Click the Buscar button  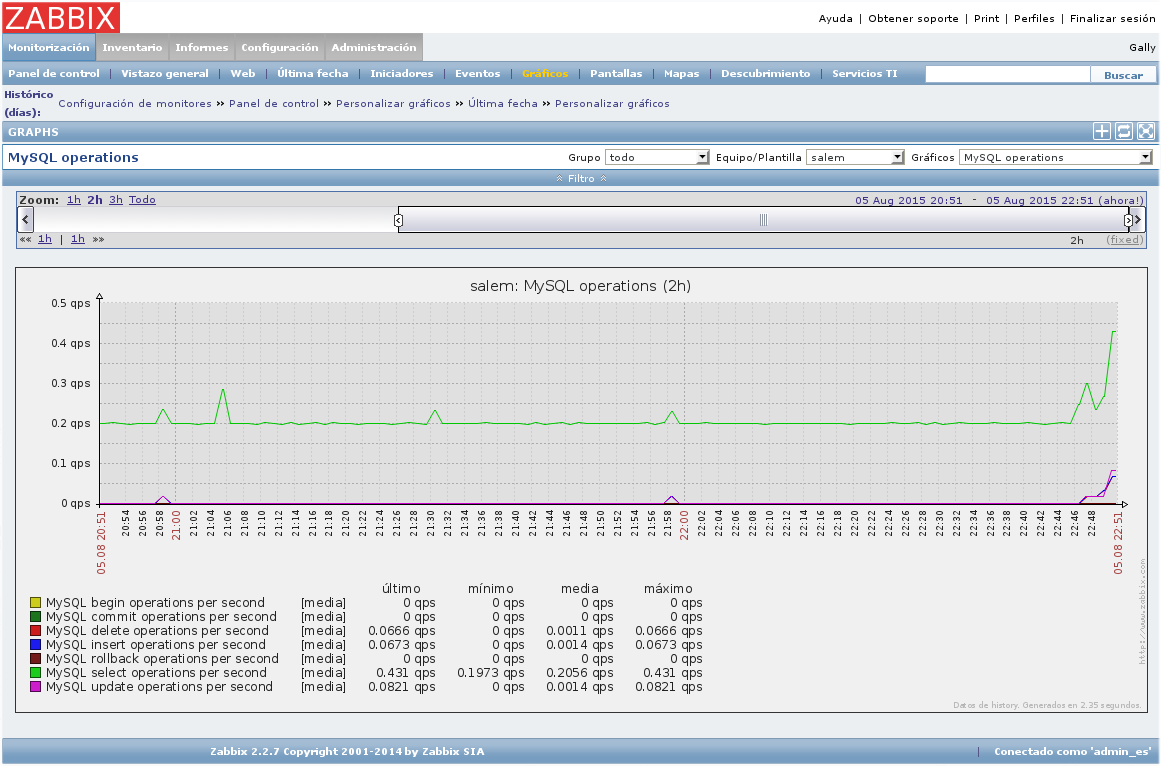pyautogui.click(x=1123, y=75)
